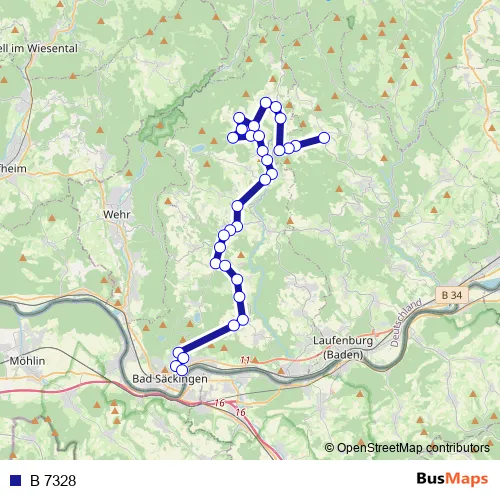Image resolution: width=500 pixels, height=500 pixels.
Task: Click the thick route segment heading to Bad Säckingen
Action: coord(207,338)
